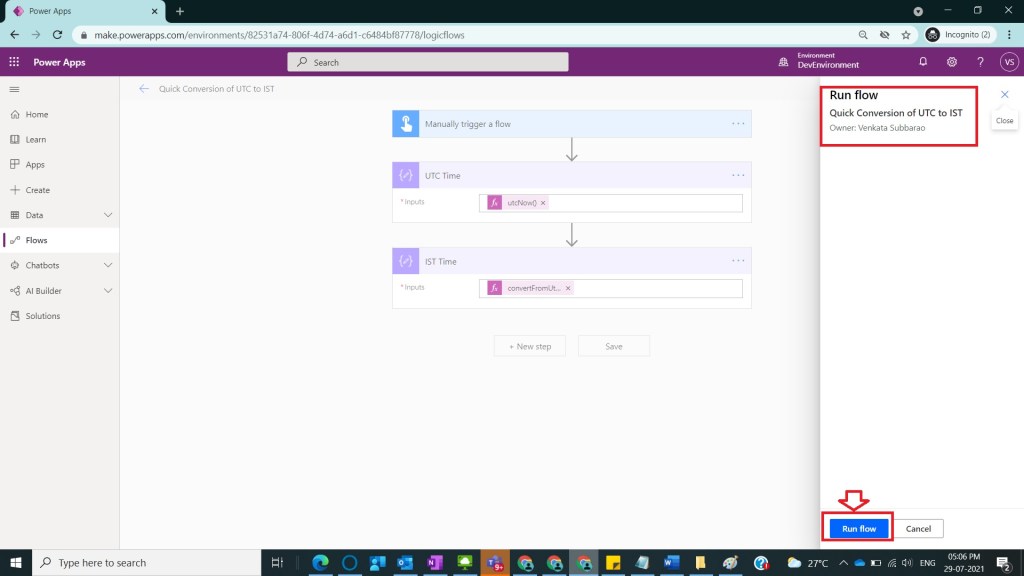The height and width of the screenshot is (576, 1024).
Task: Close the Run flow side panel
Action: click(x=1004, y=94)
